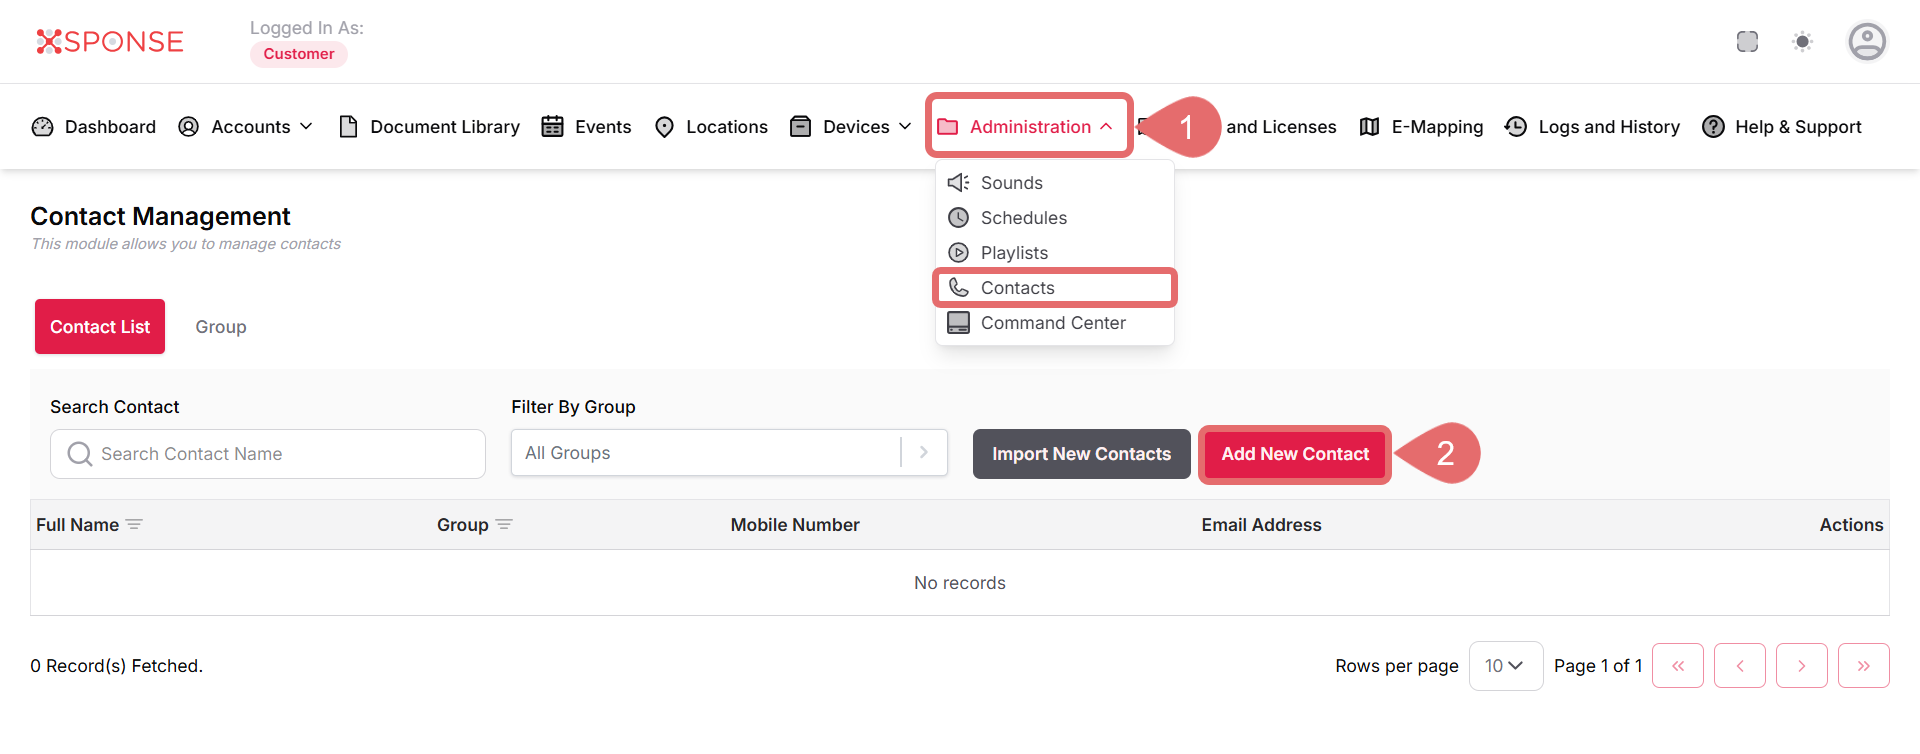This screenshot has height=754, width=1920.
Task: Switch to the Group tab
Action: (221, 327)
